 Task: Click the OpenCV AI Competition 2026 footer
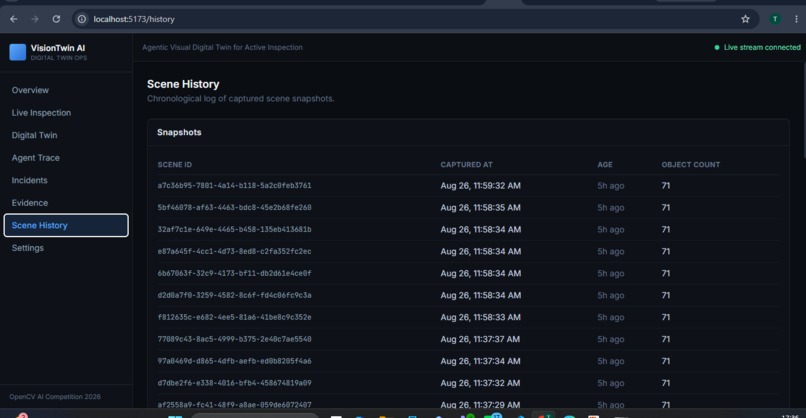pyautogui.click(x=55, y=397)
